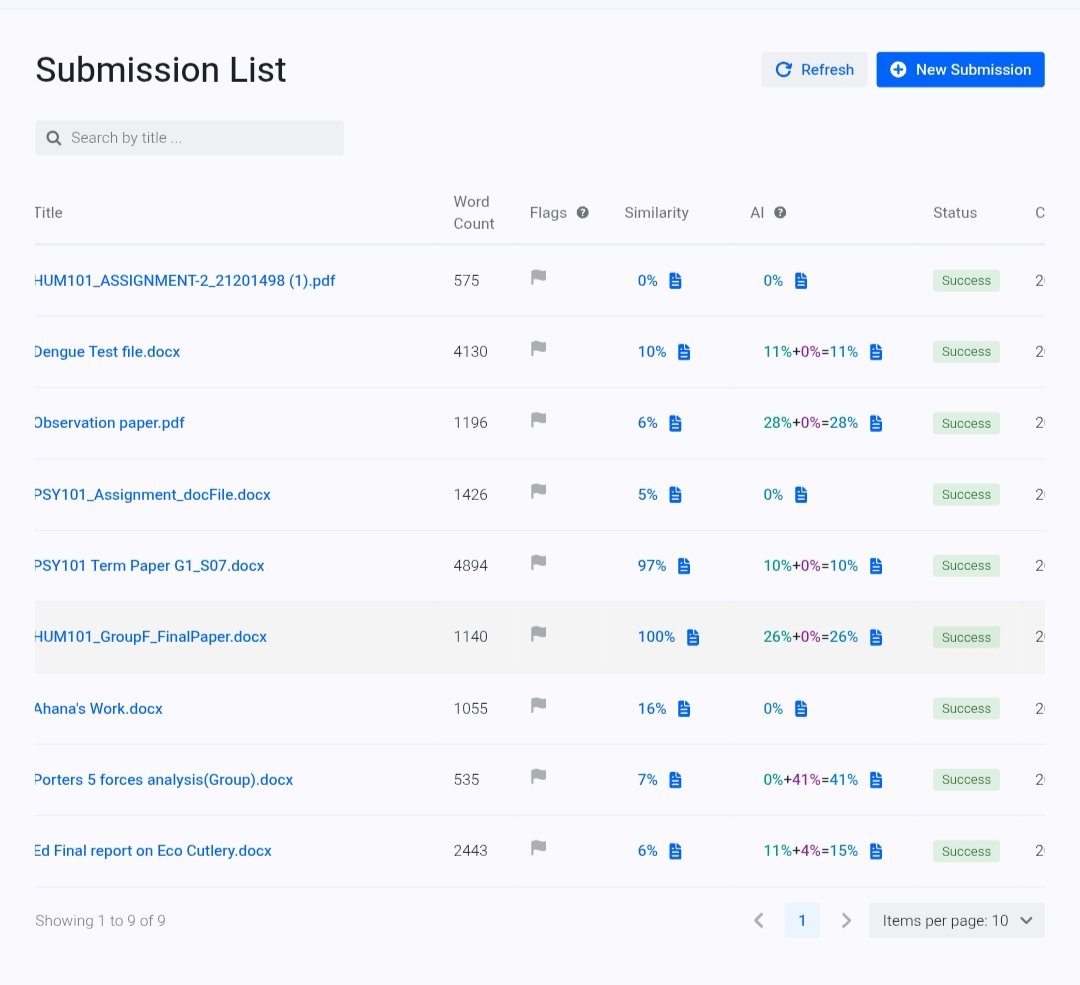Flag the Ahana's Work.docx submission
Screen dimensions: 1080x985
pos(538,706)
